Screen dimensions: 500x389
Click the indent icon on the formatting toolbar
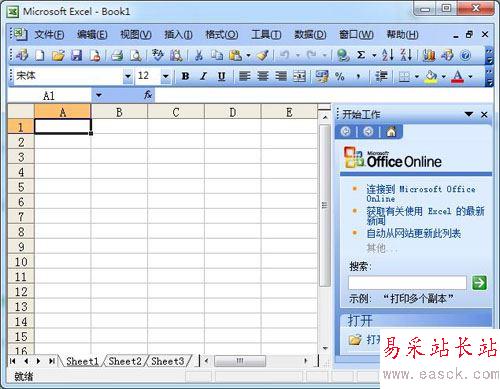pos(381,76)
